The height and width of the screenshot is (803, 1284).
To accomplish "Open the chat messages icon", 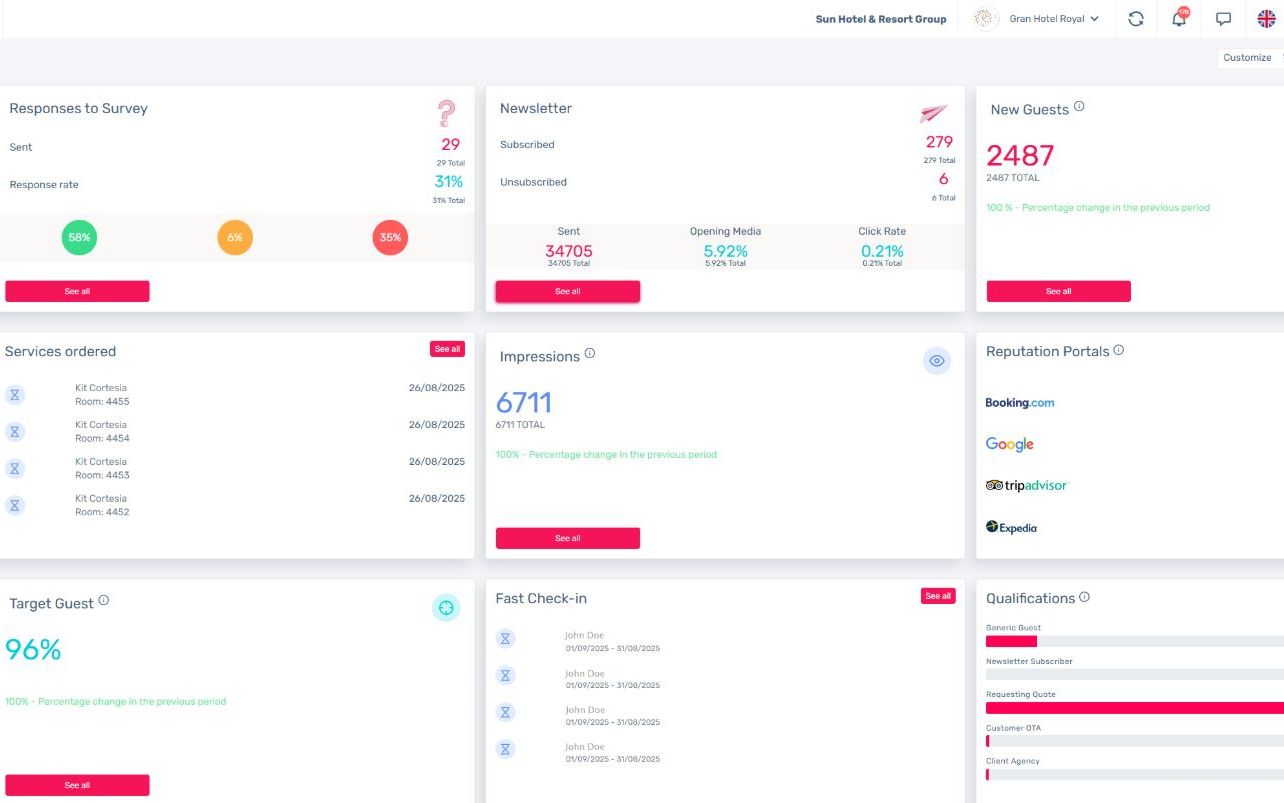I will click(x=1223, y=19).
